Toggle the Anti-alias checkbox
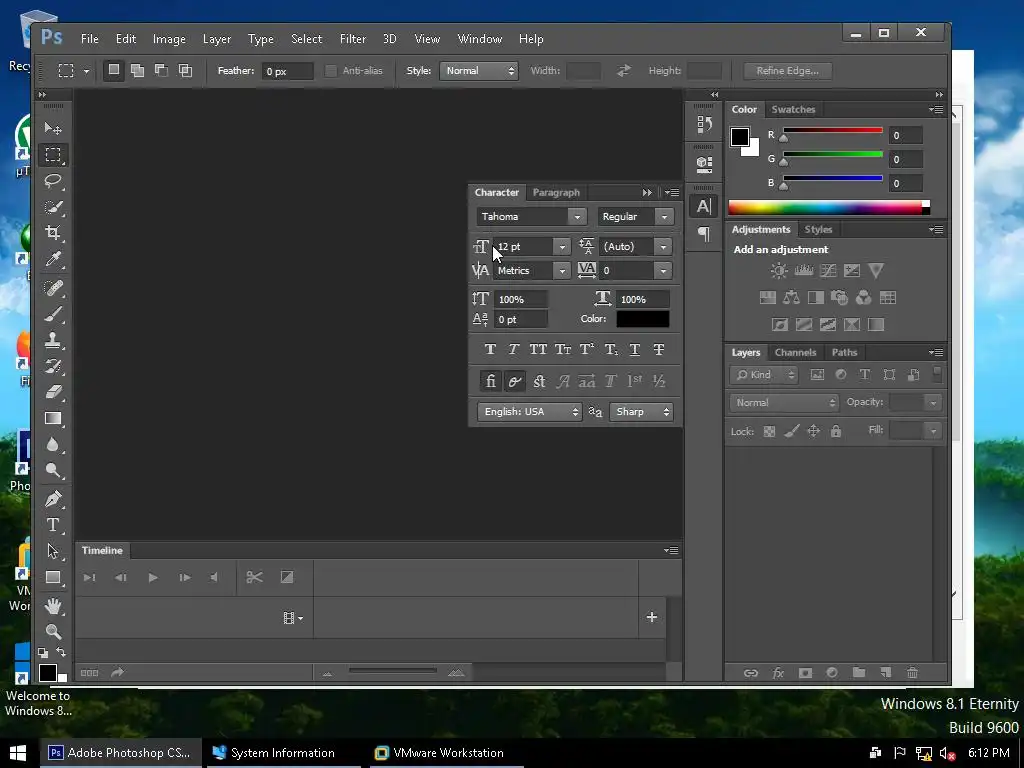Image resolution: width=1024 pixels, height=768 pixels. coord(330,71)
